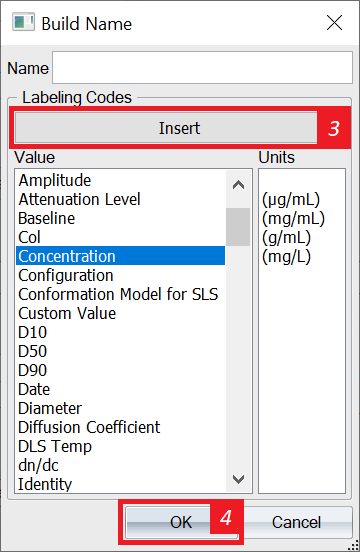Choose (mg/mL) in the Units list
Viewport: 360px width, 552px height.
[x=293, y=218]
